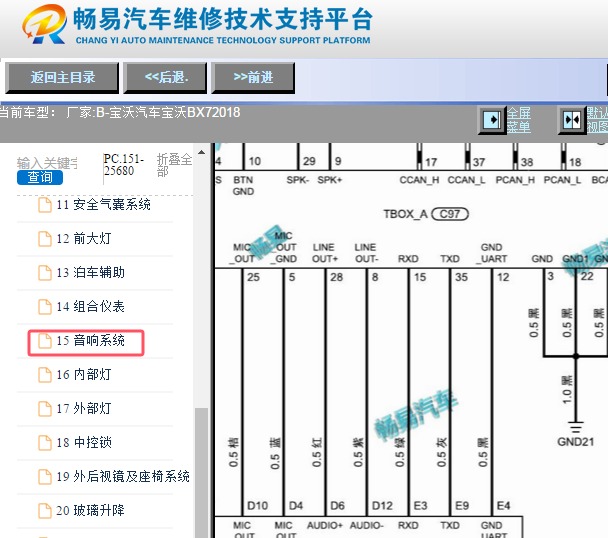
Task: Open 13 泊车辅助 entry
Action: pyautogui.click(x=90, y=273)
